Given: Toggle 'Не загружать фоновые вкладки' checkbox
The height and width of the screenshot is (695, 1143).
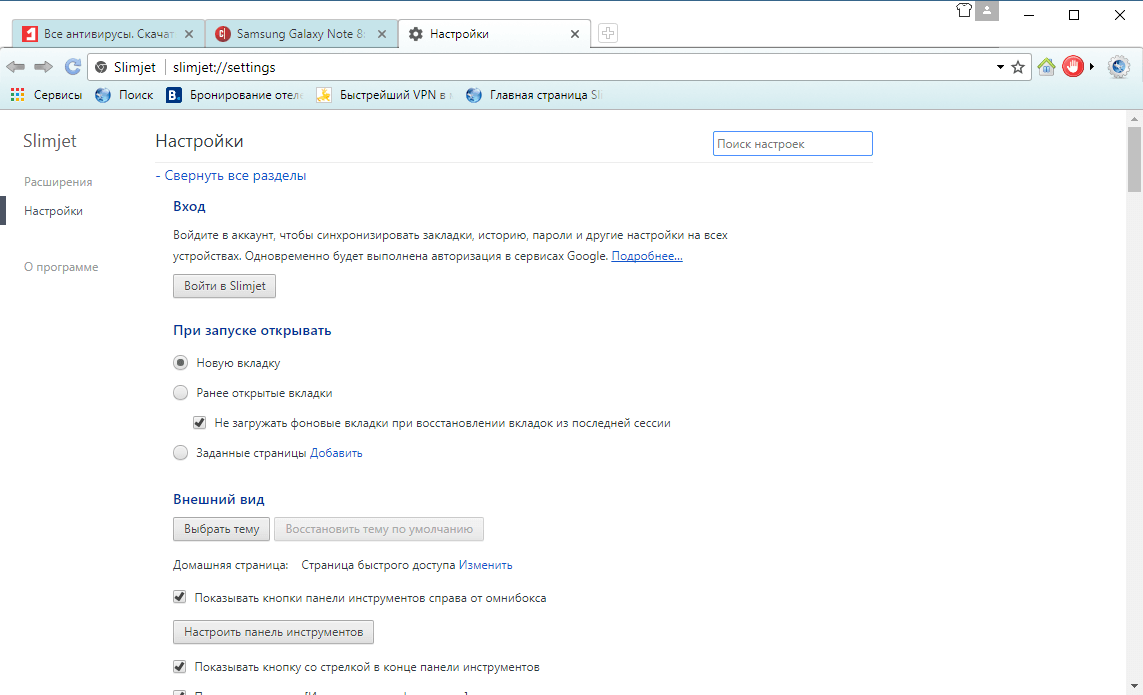Looking at the screenshot, I should coord(199,422).
